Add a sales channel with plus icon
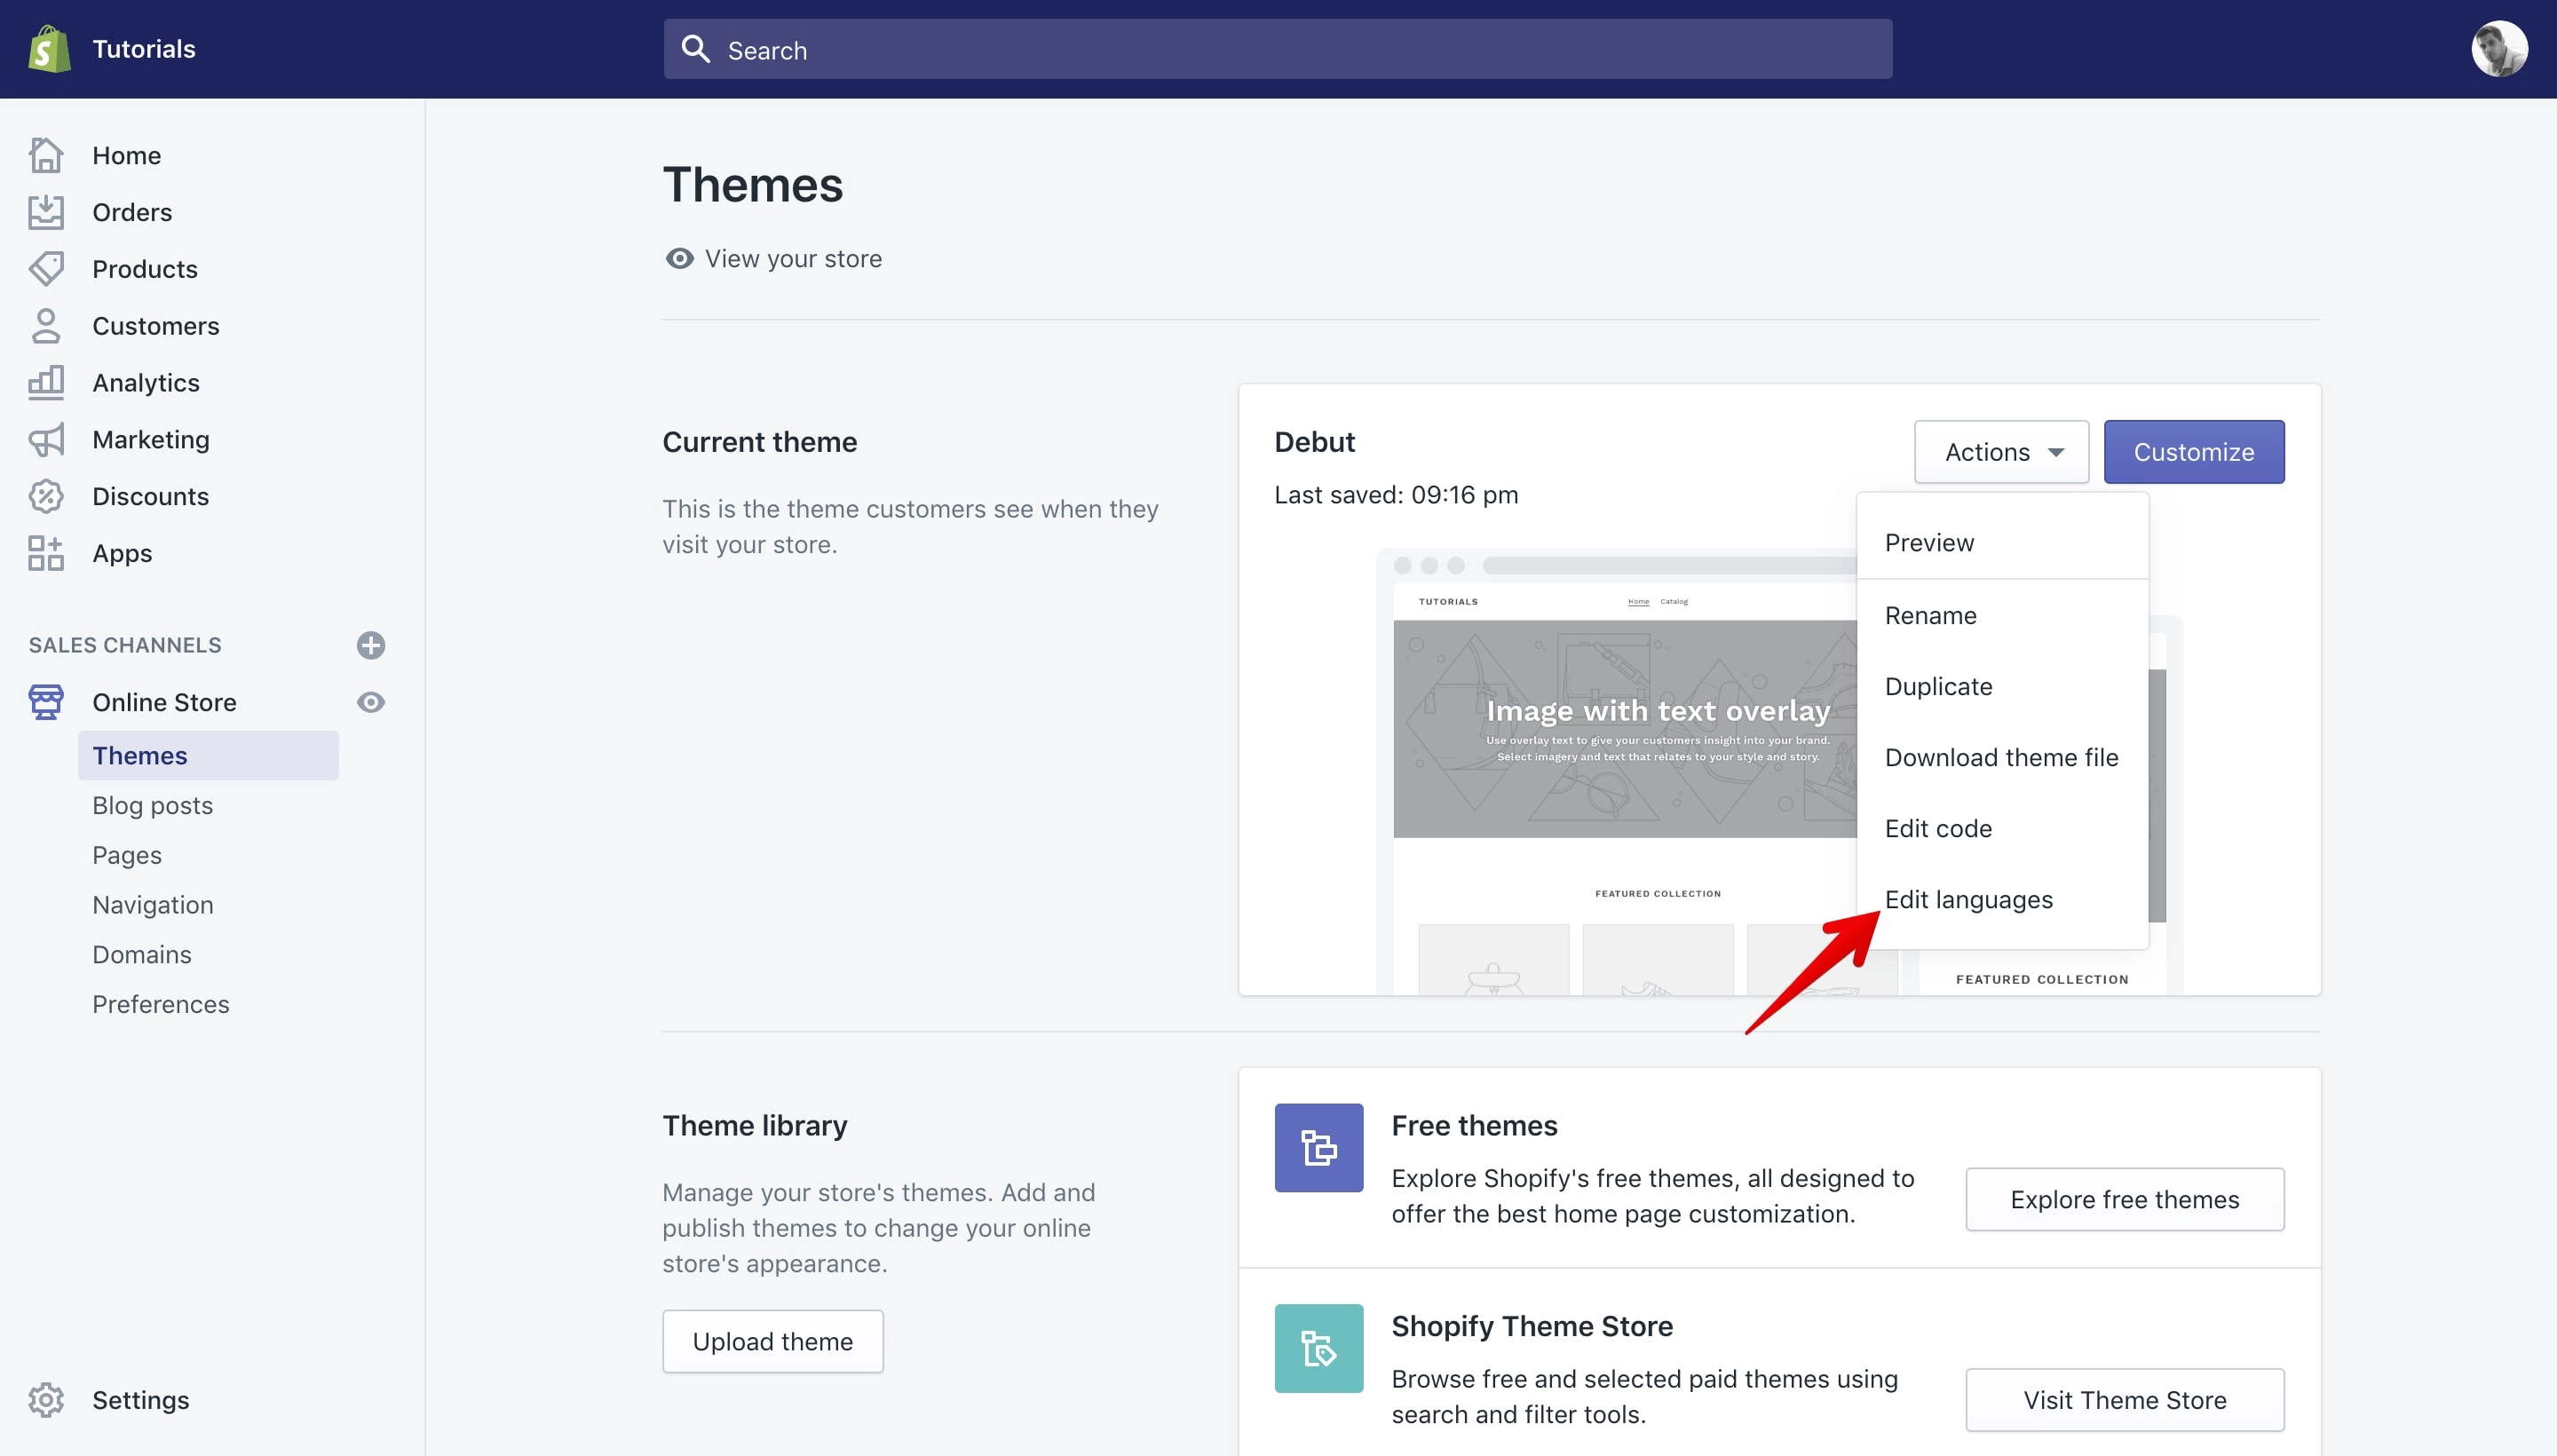The image size is (2557, 1456). (x=371, y=645)
